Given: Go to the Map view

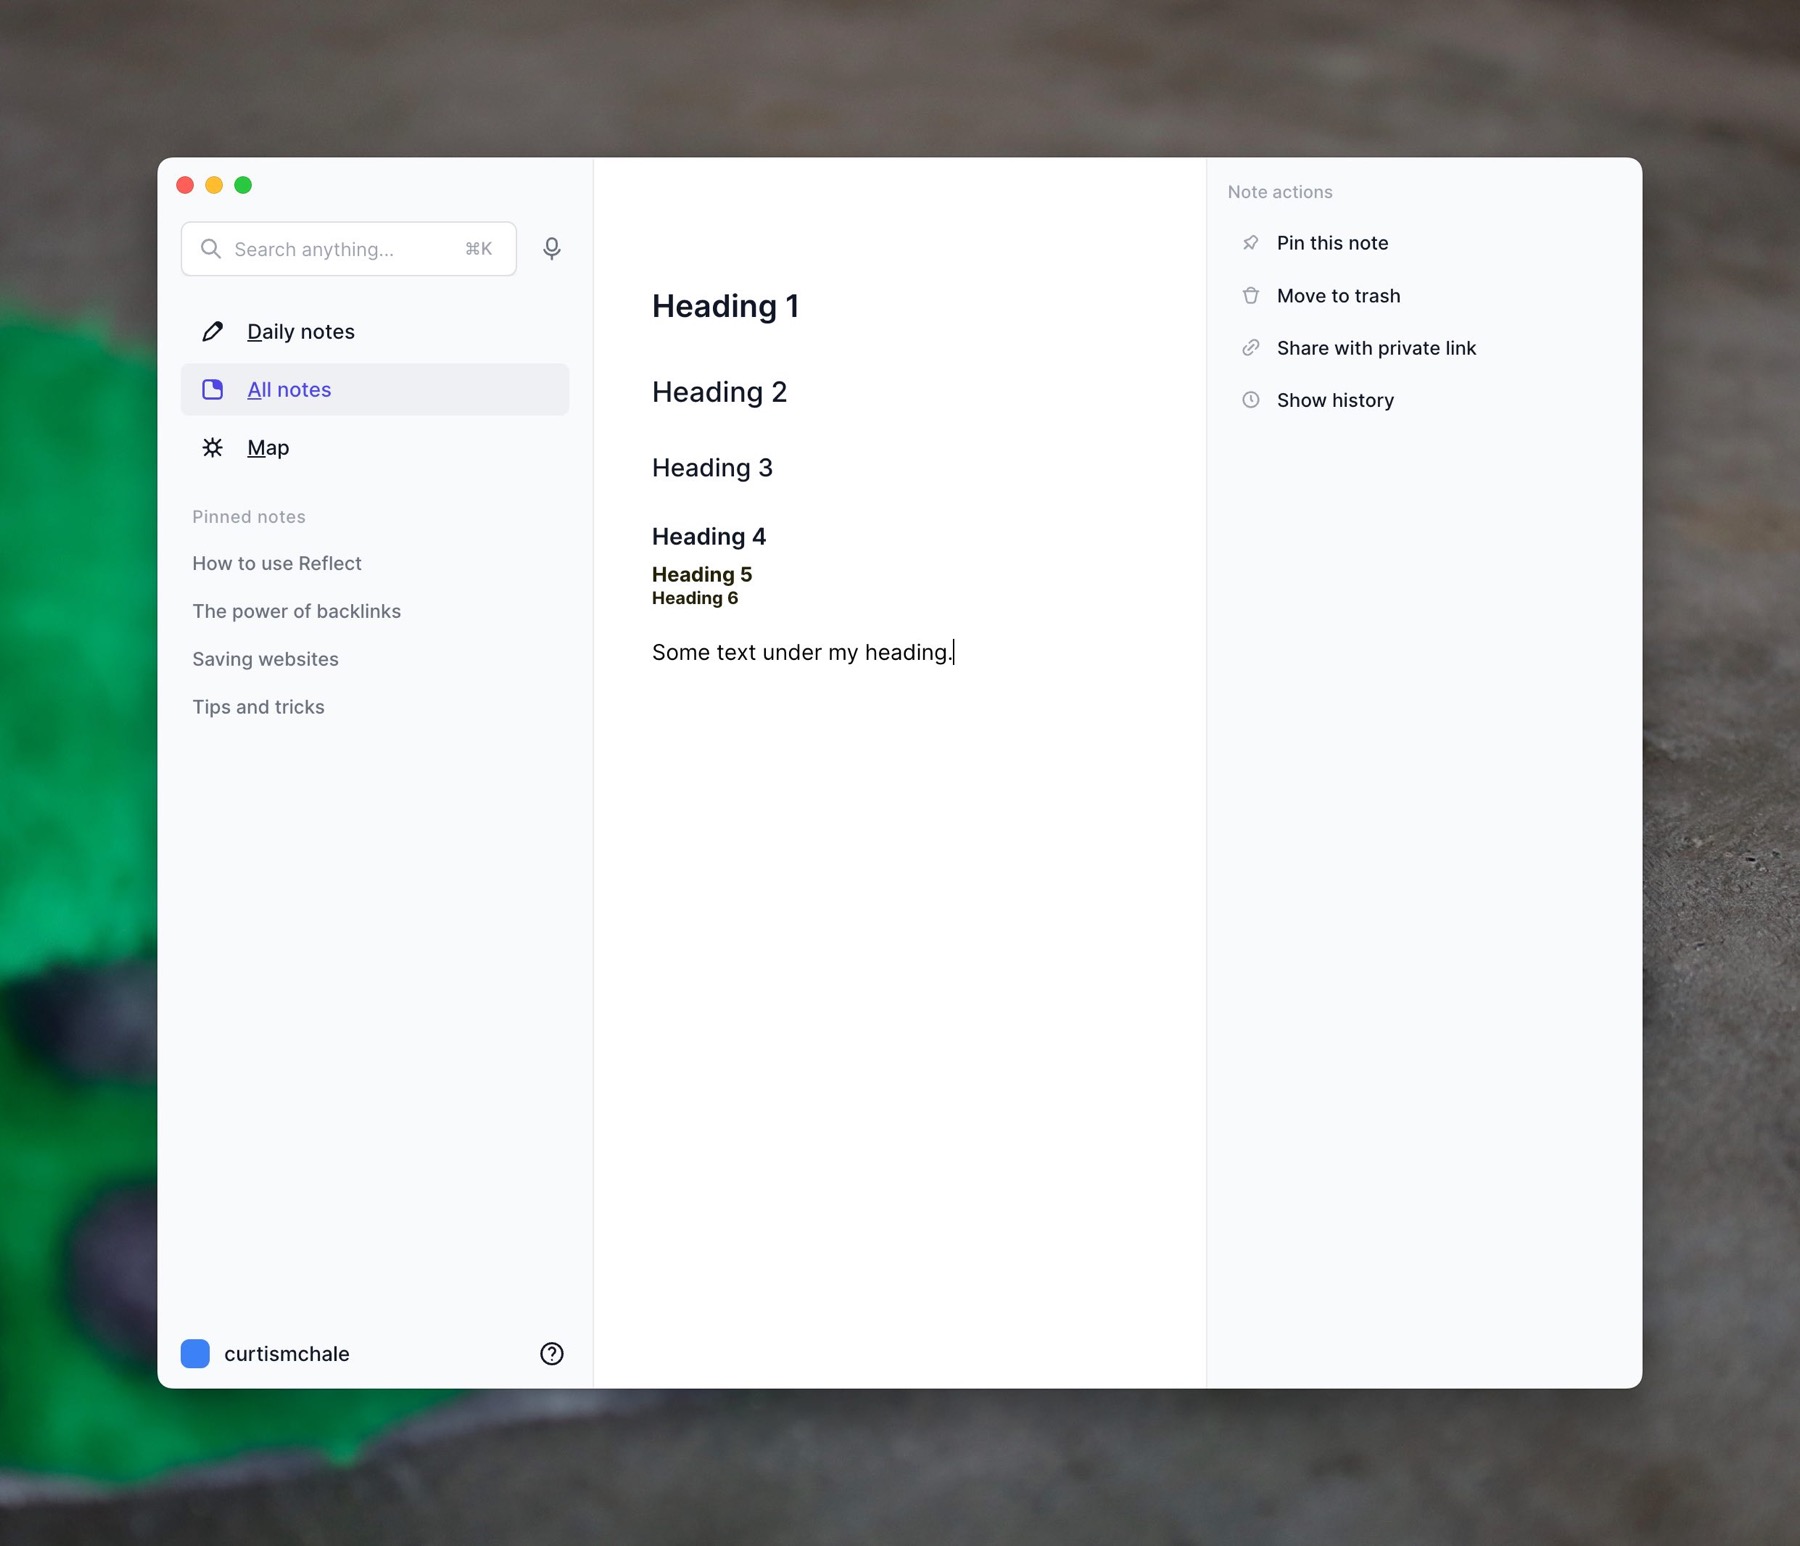Looking at the screenshot, I should pos(268,448).
